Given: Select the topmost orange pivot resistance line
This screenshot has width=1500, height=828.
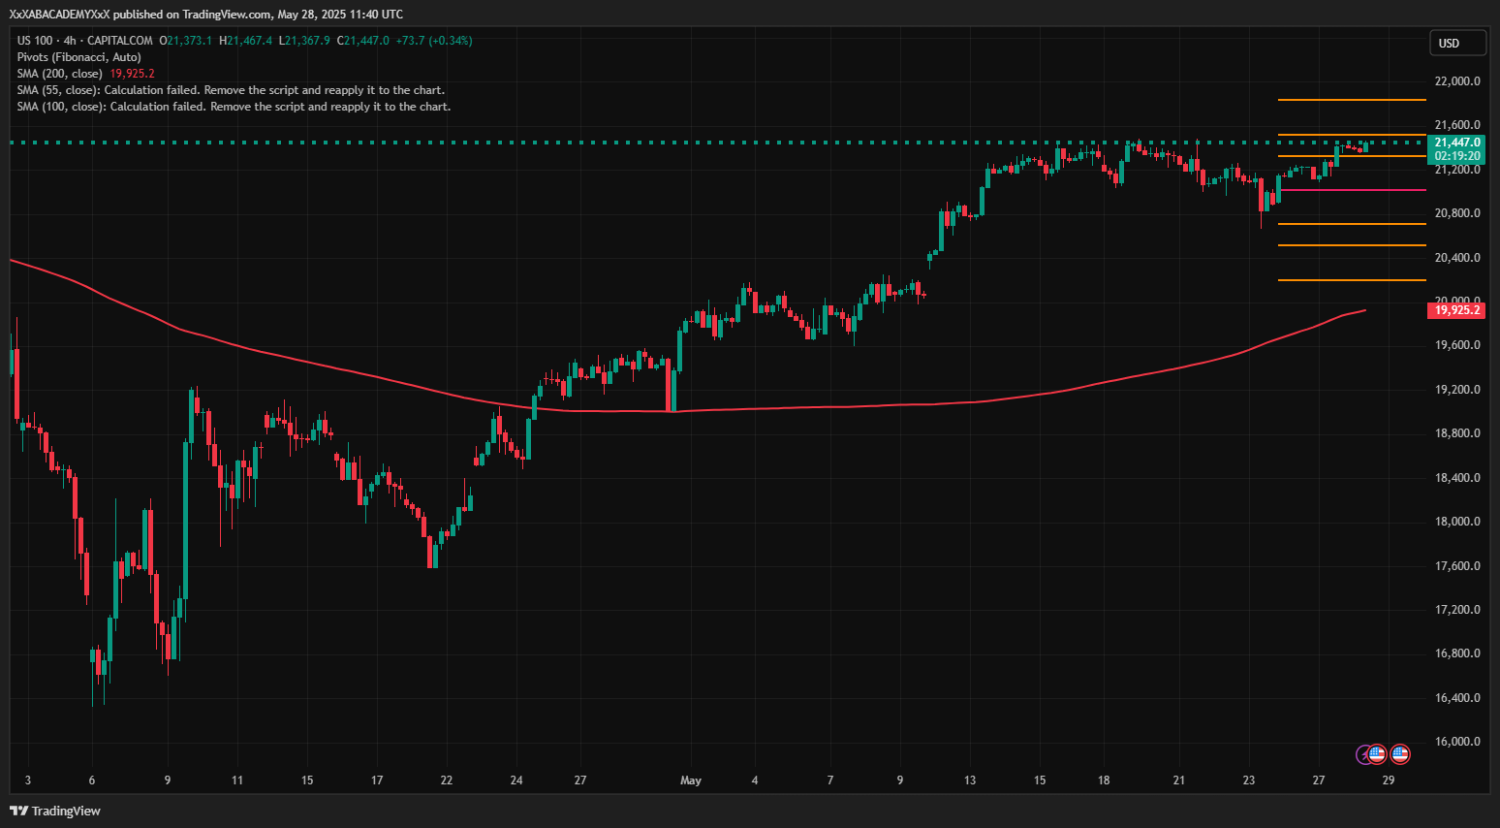Looking at the screenshot, I should (1351, 100).
